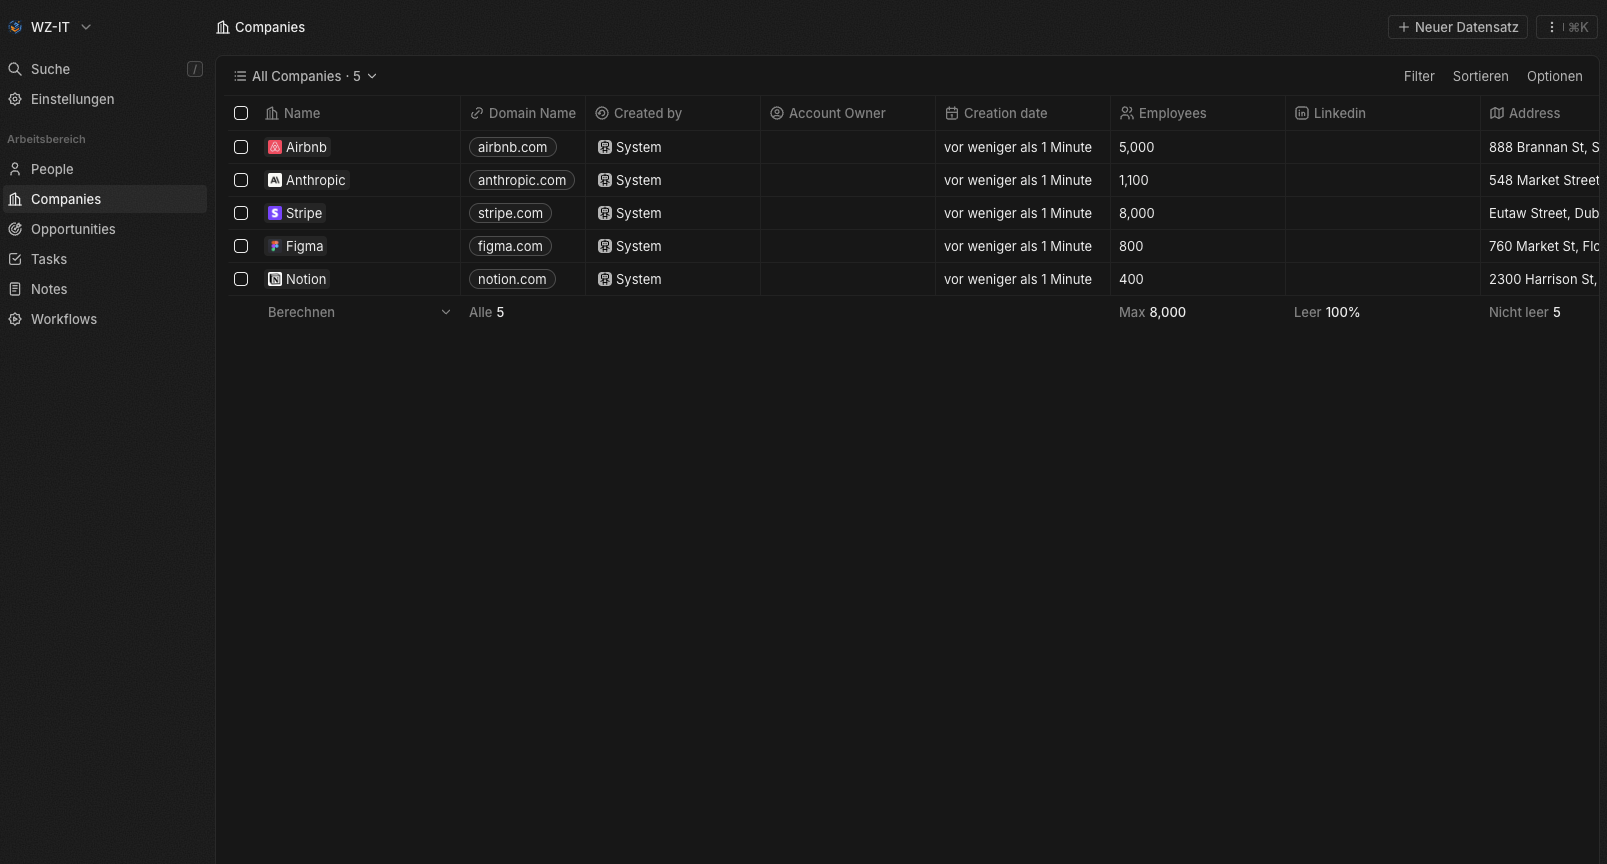1607x864 pixels.
Task: Click the Anthropic company logo
Action: (x=275, y=180)
